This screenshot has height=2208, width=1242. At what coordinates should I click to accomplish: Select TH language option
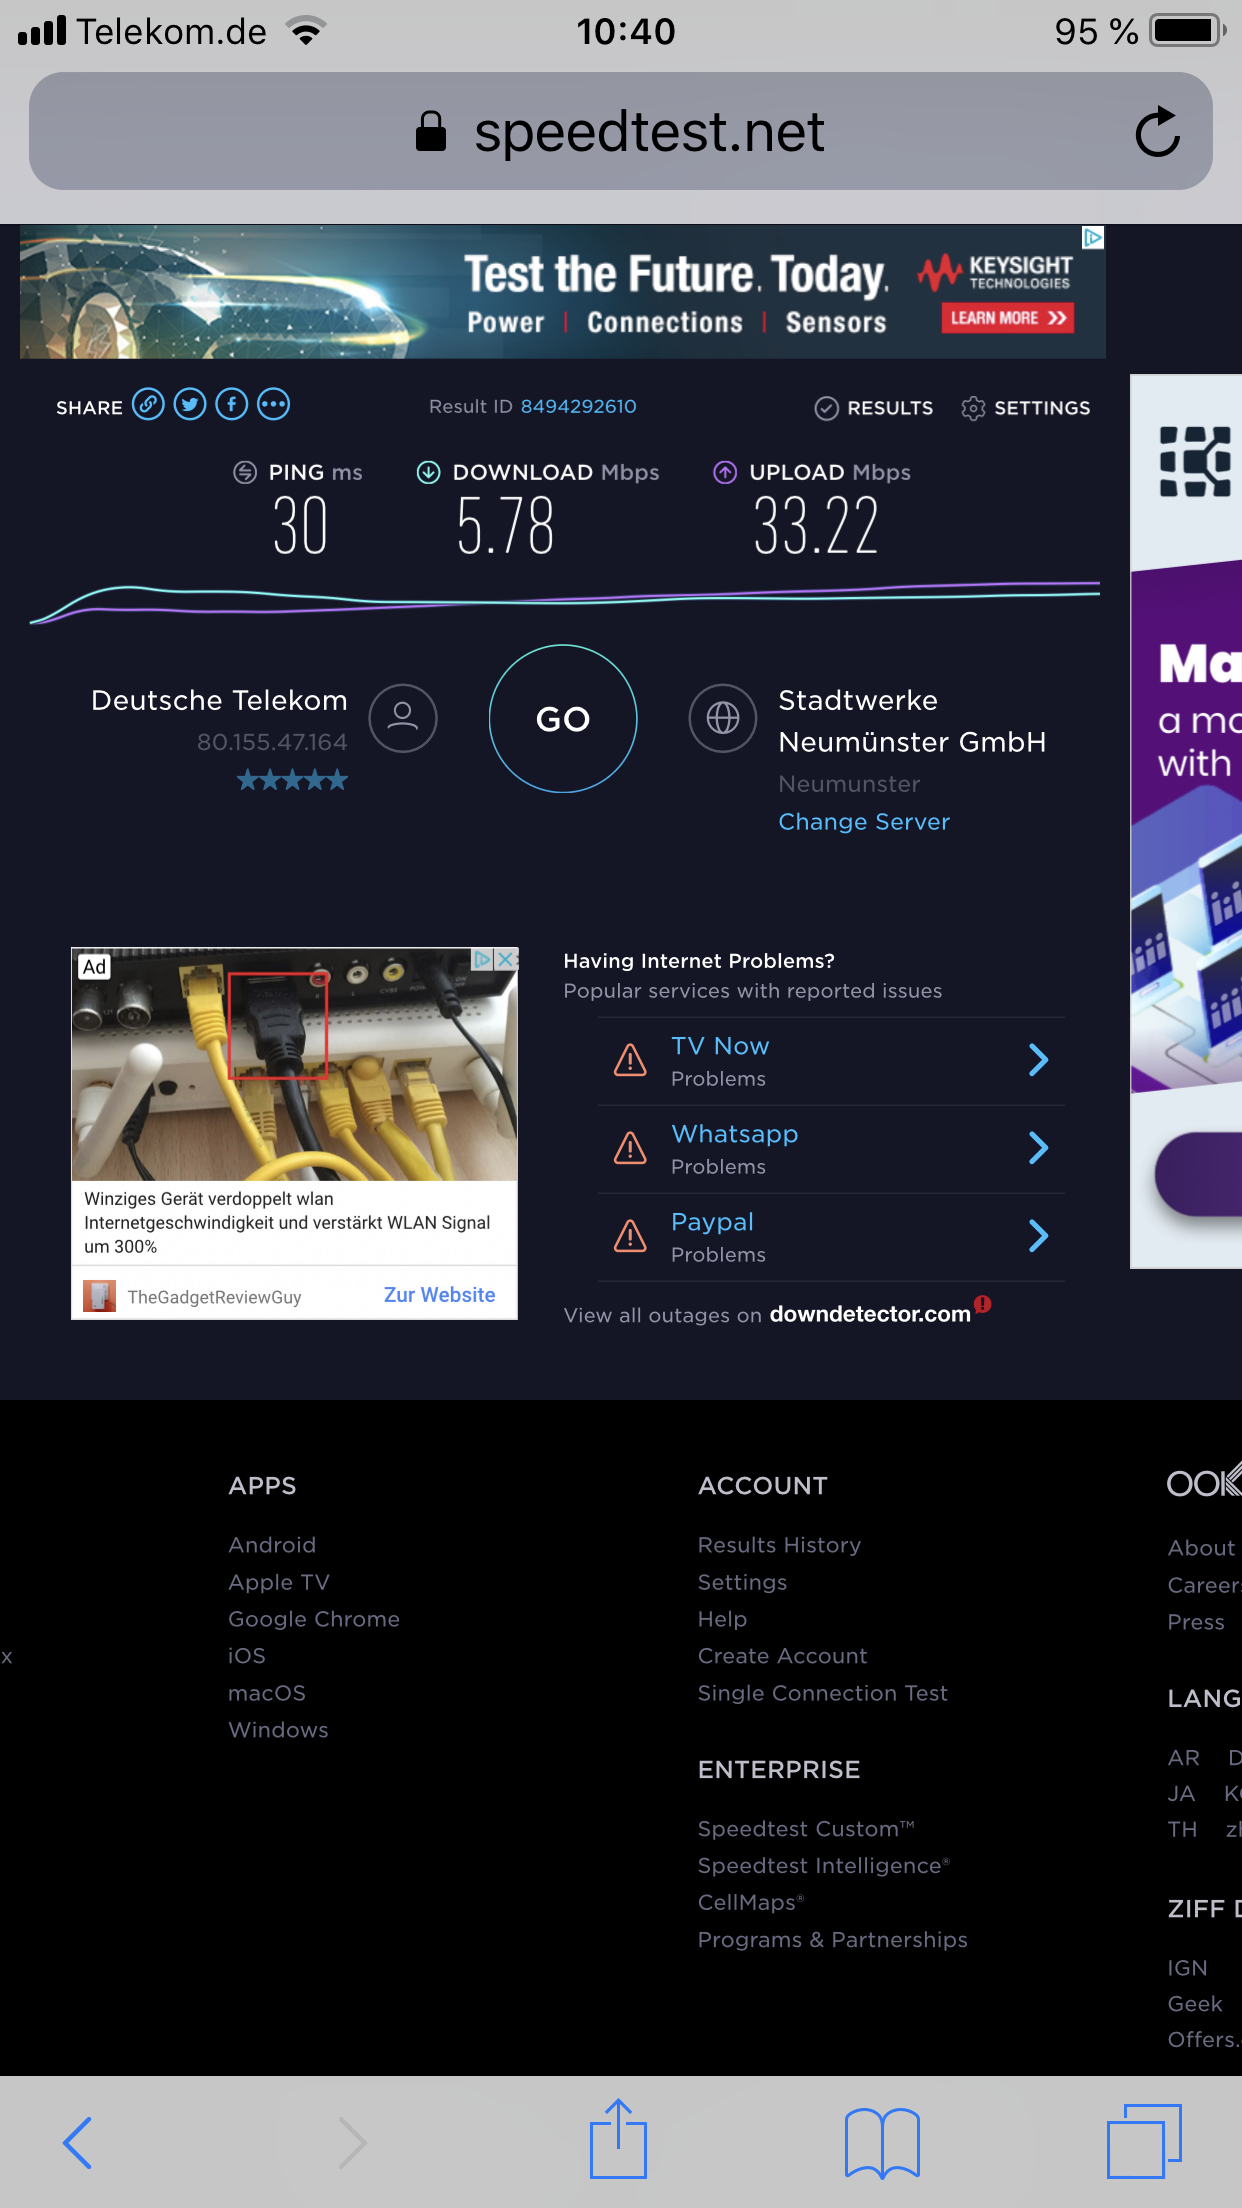(1182, 1830)
